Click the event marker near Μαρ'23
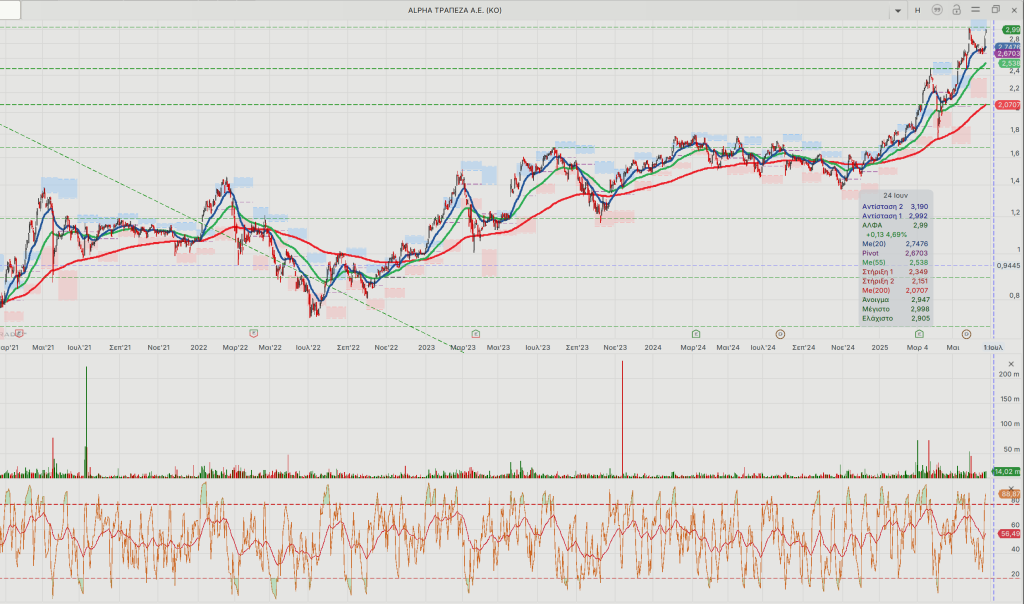 point(474,332)
